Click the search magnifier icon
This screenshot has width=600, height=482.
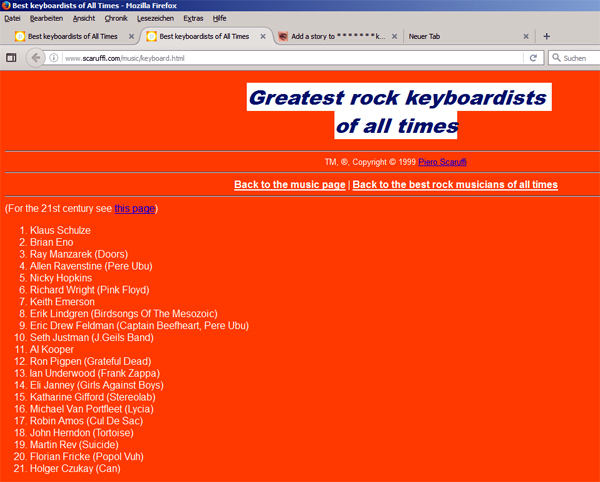click(556, 58)
